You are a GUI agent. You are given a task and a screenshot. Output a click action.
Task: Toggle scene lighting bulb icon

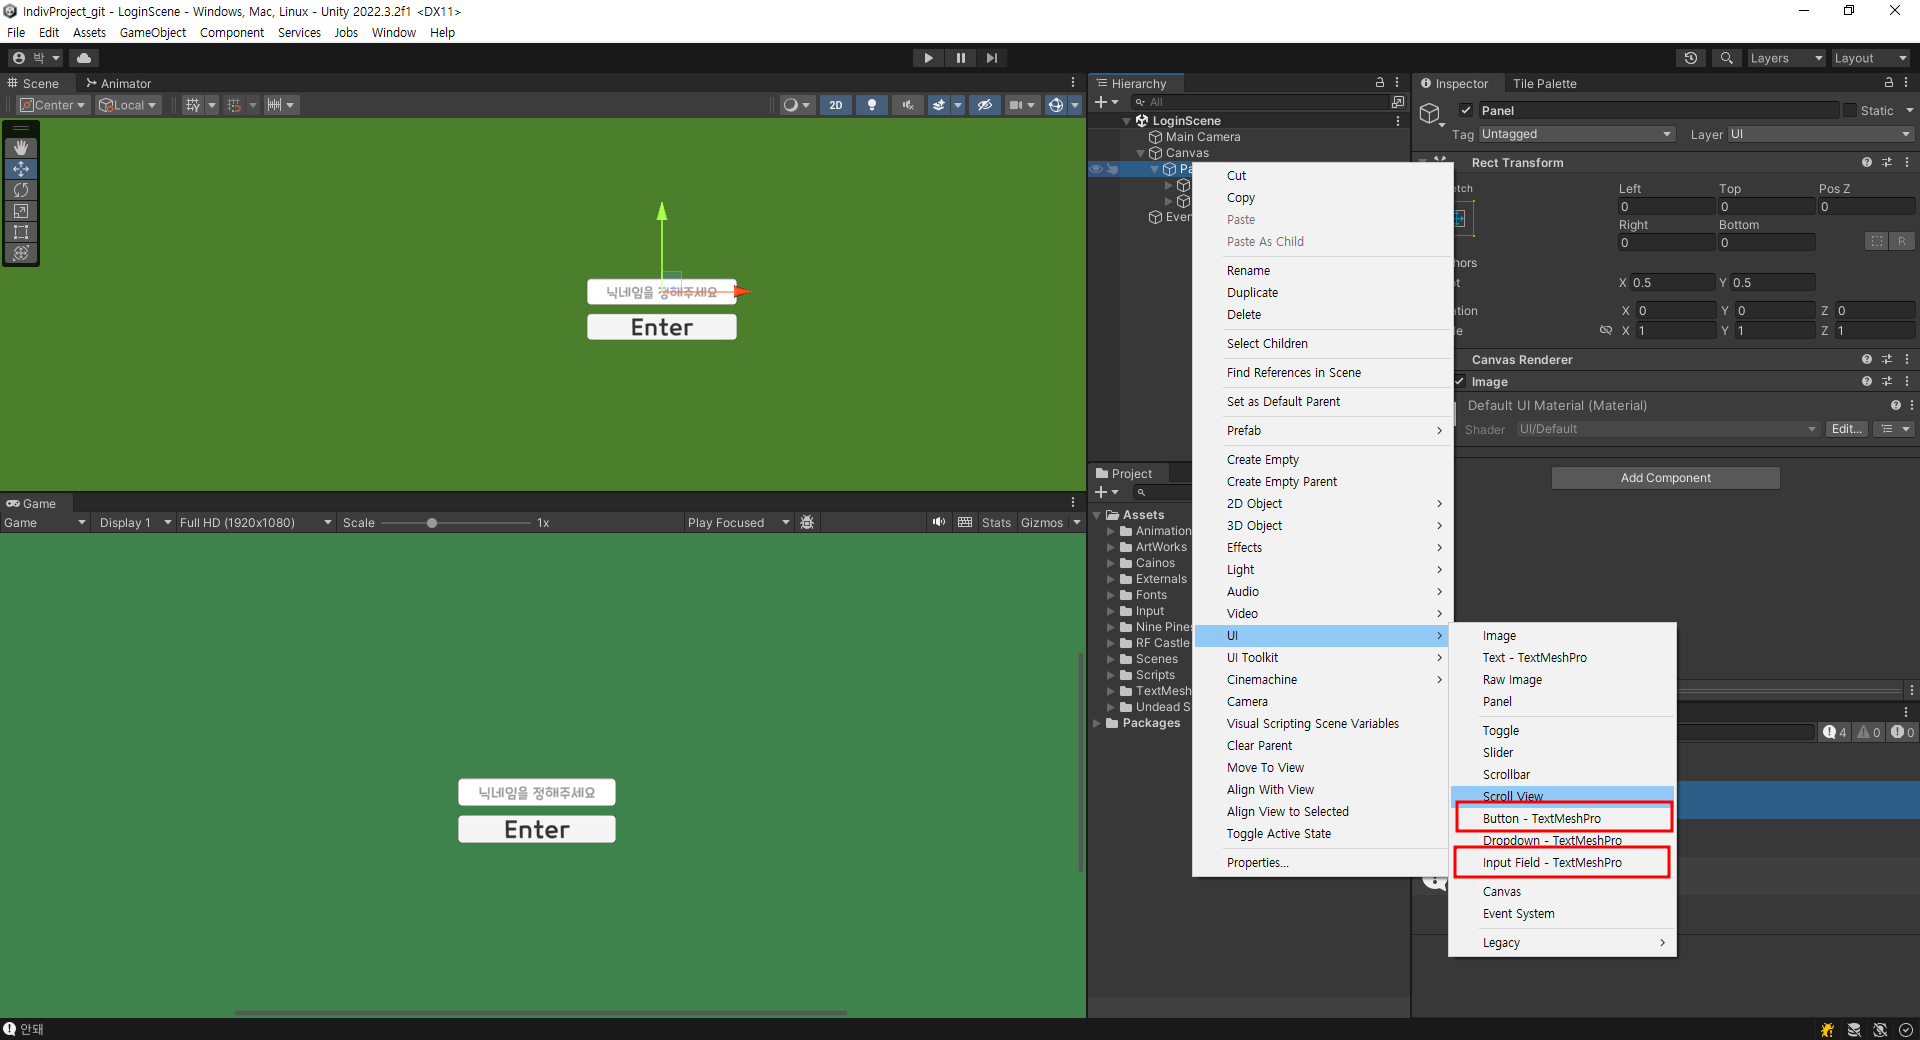pyautogui.click(x=872, y=105)
